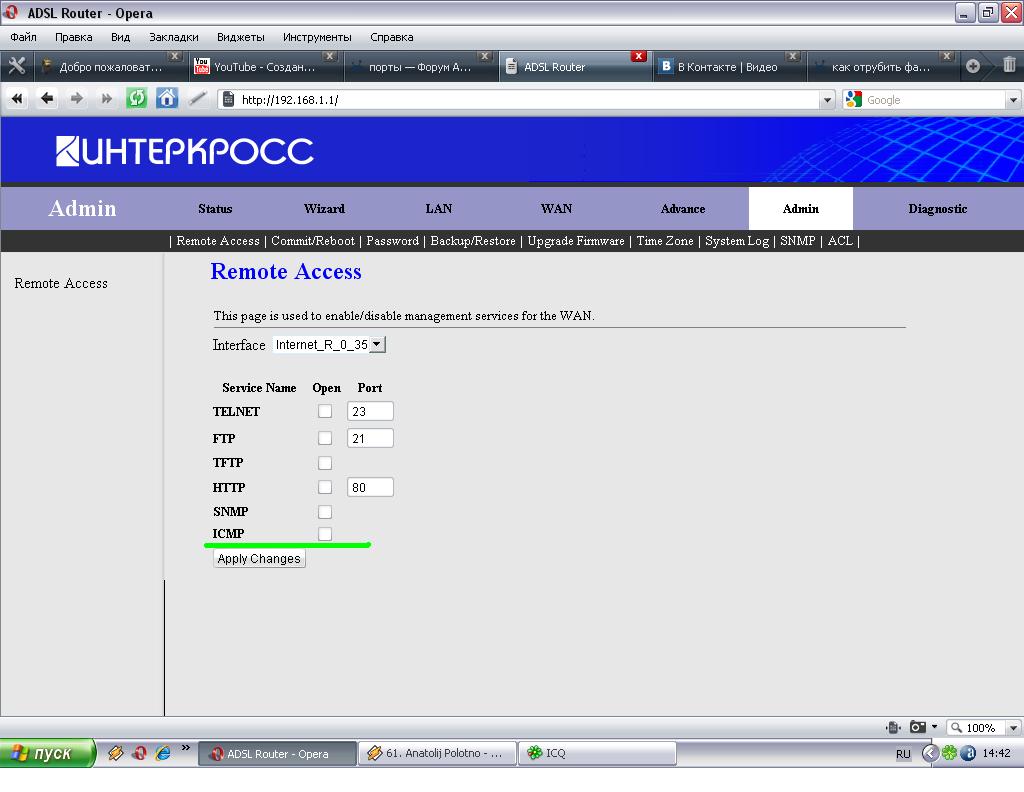1024x792 pixels.
Task: Open the Файл menu
Action: (x=24, y=37)
